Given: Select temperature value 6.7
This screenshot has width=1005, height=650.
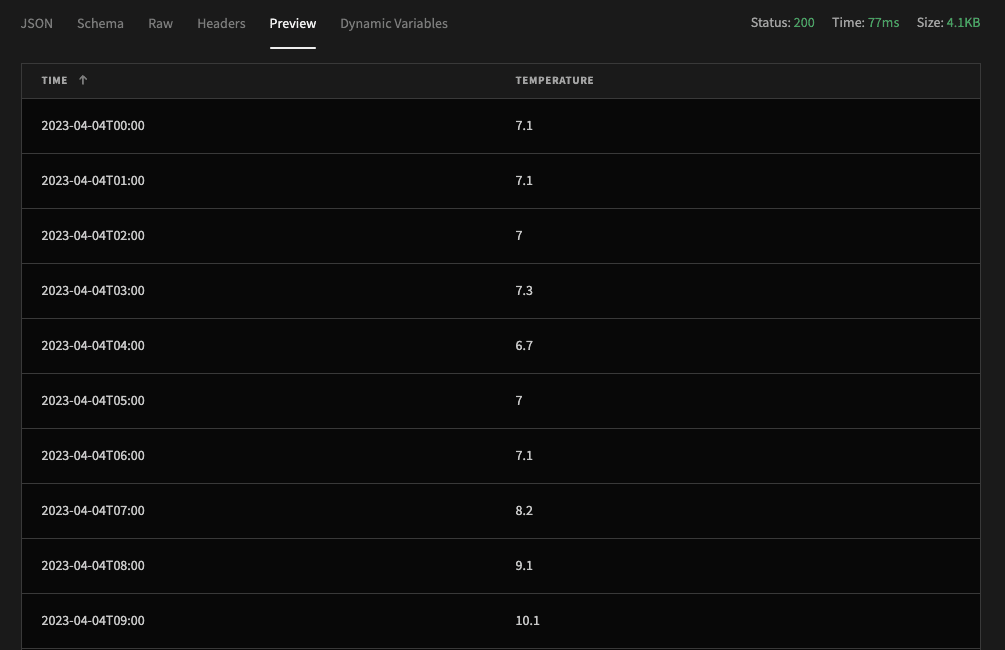Looking at the screenshot, I should tap(524, 346).
